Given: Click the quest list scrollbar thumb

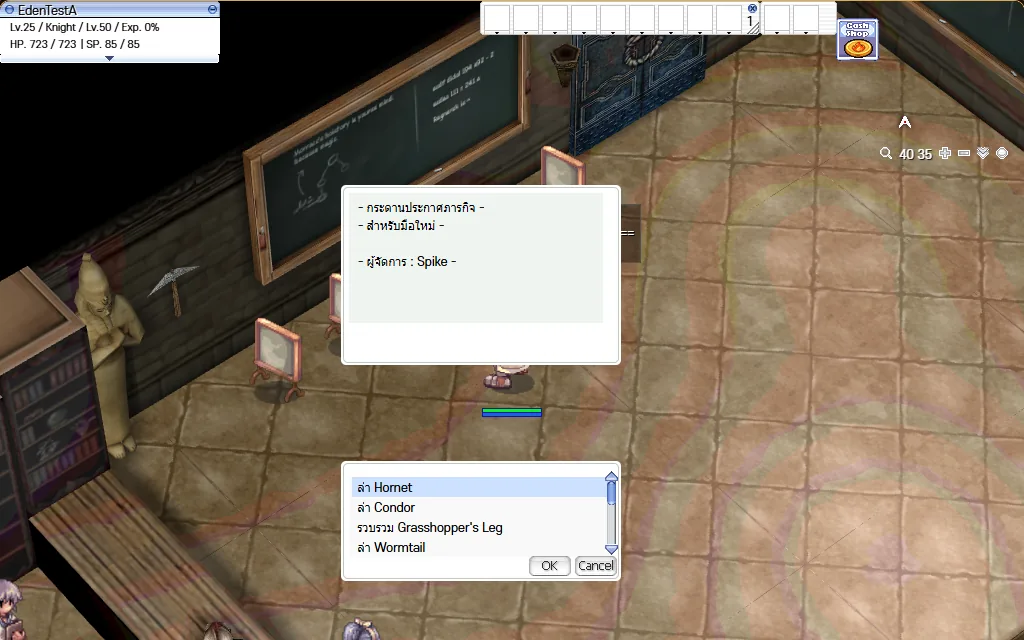Looking at the screenshot, I should click(611, 493).
